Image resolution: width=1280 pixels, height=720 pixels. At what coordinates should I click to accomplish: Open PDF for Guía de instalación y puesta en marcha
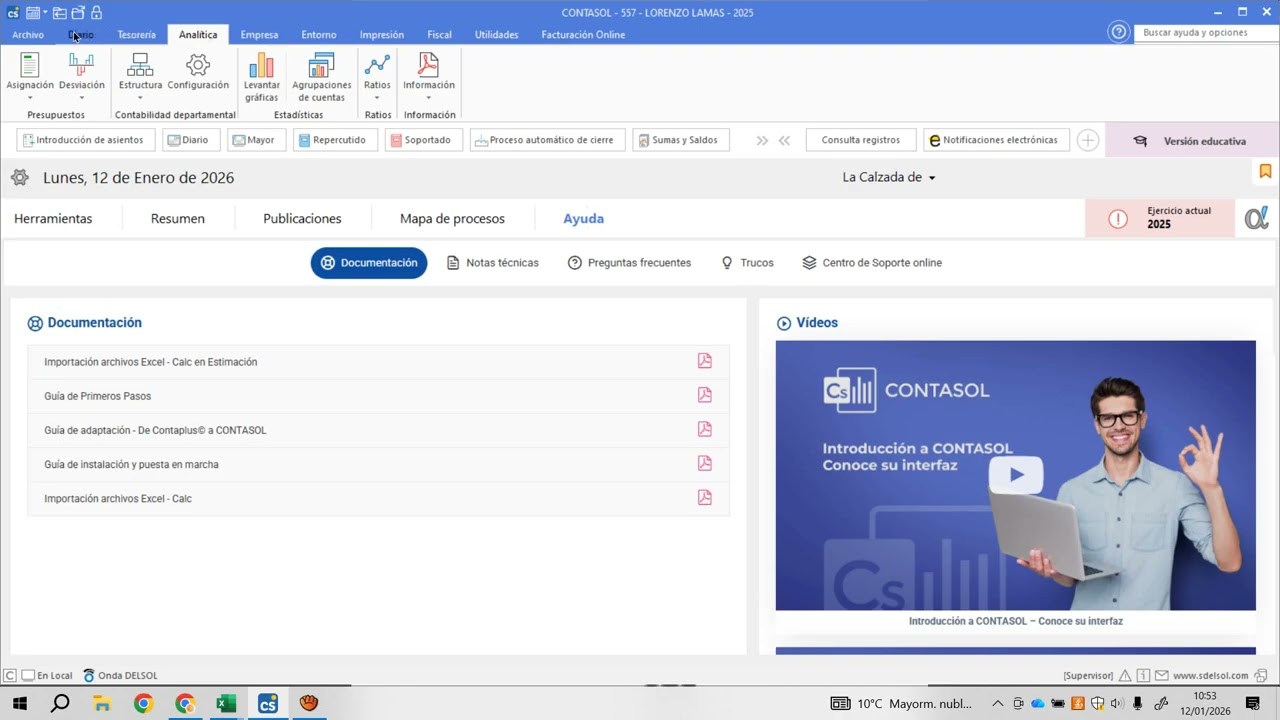point(705,464)
